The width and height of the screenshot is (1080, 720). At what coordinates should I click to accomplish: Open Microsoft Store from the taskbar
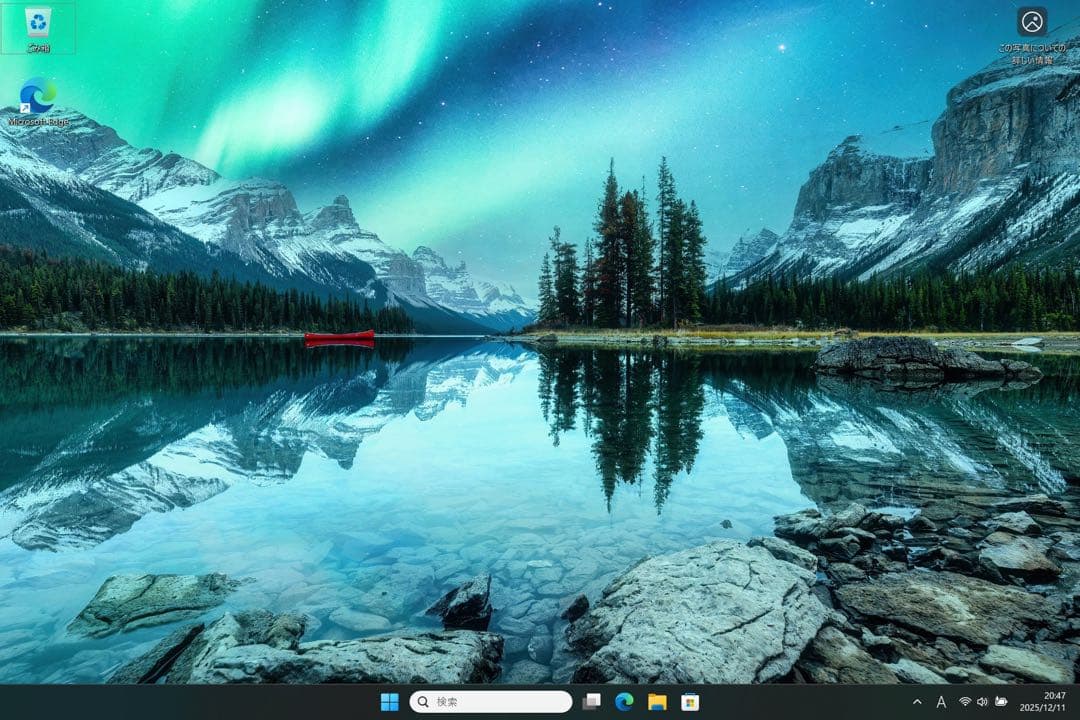tap(689, 702)
